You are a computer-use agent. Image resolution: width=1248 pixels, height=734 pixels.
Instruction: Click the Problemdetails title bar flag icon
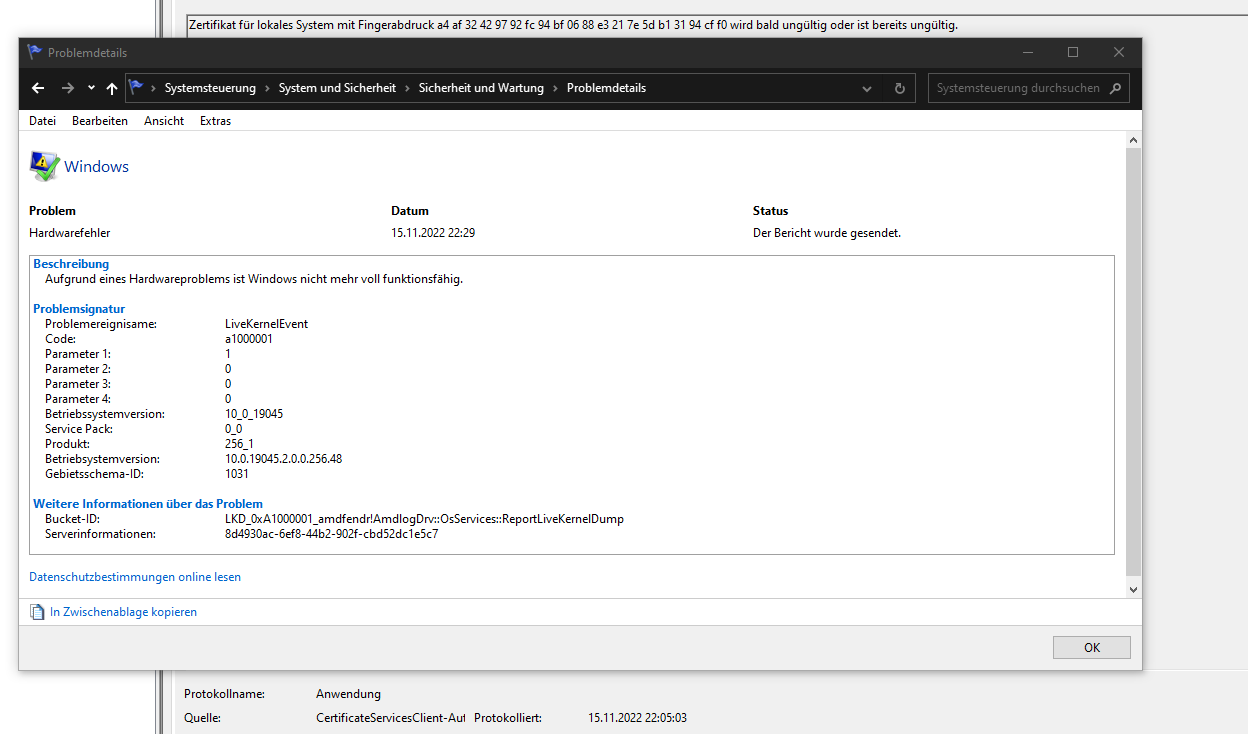click(35, 52)
